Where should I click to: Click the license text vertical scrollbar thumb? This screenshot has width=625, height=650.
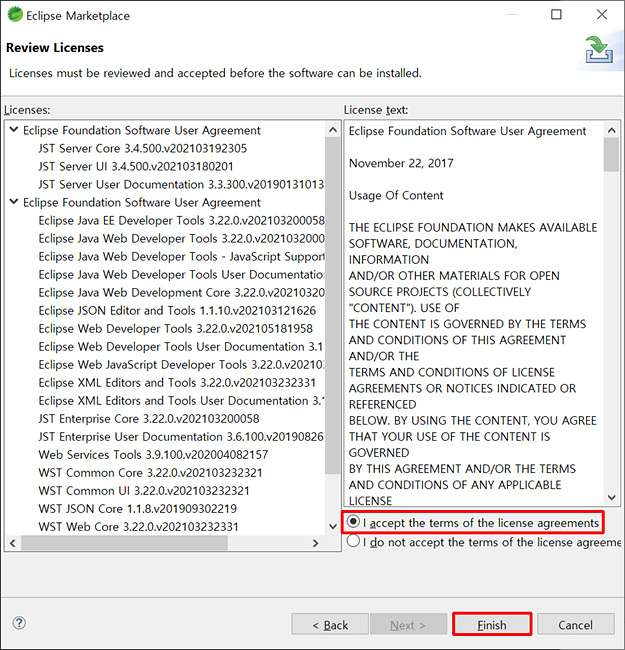(611, 155)
